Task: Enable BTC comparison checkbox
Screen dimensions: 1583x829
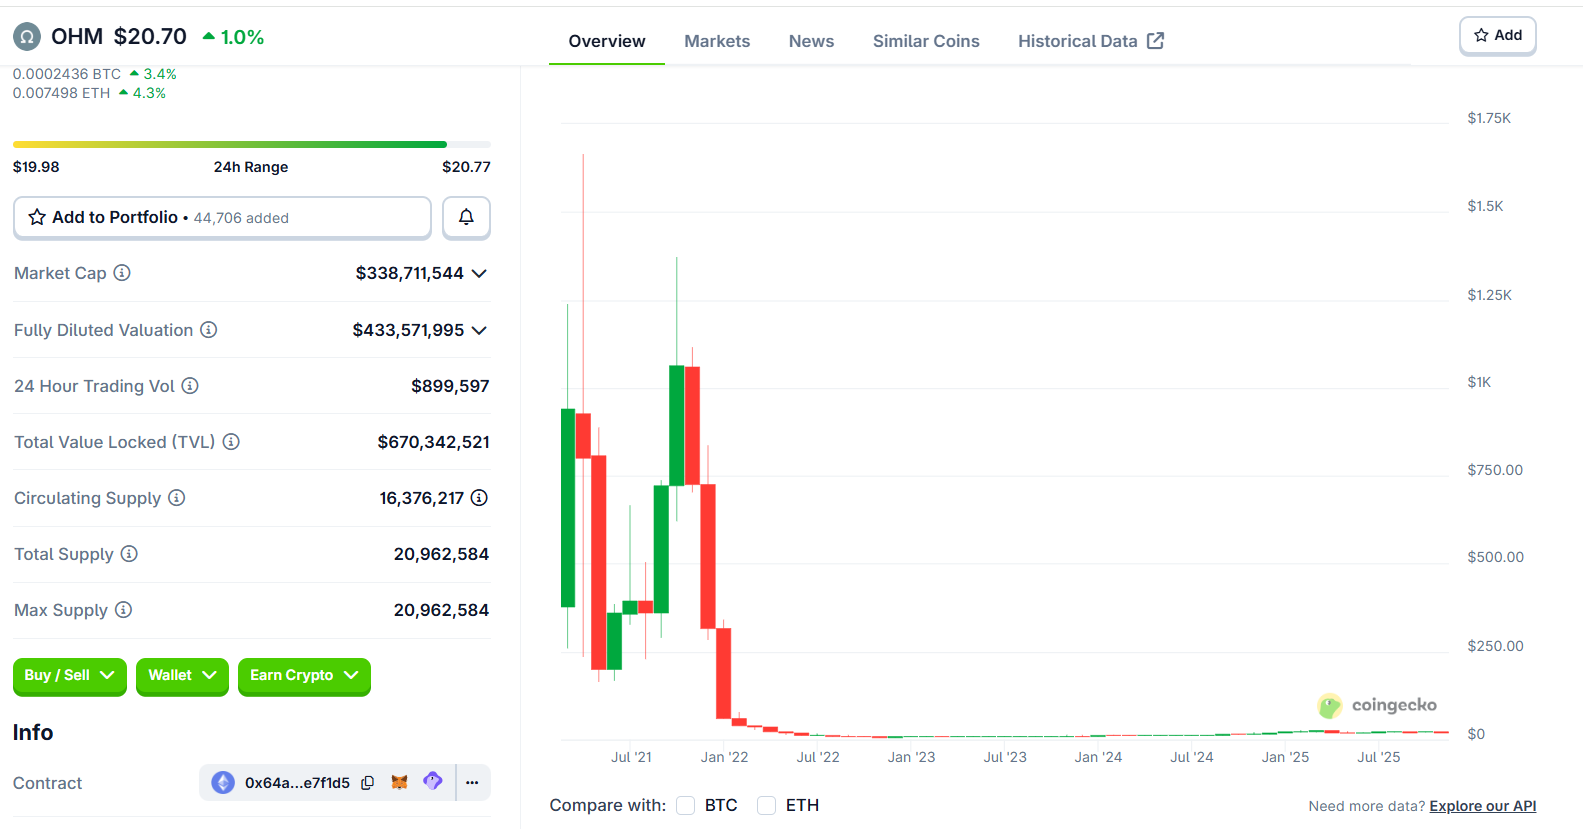Action: pos(686,806)
